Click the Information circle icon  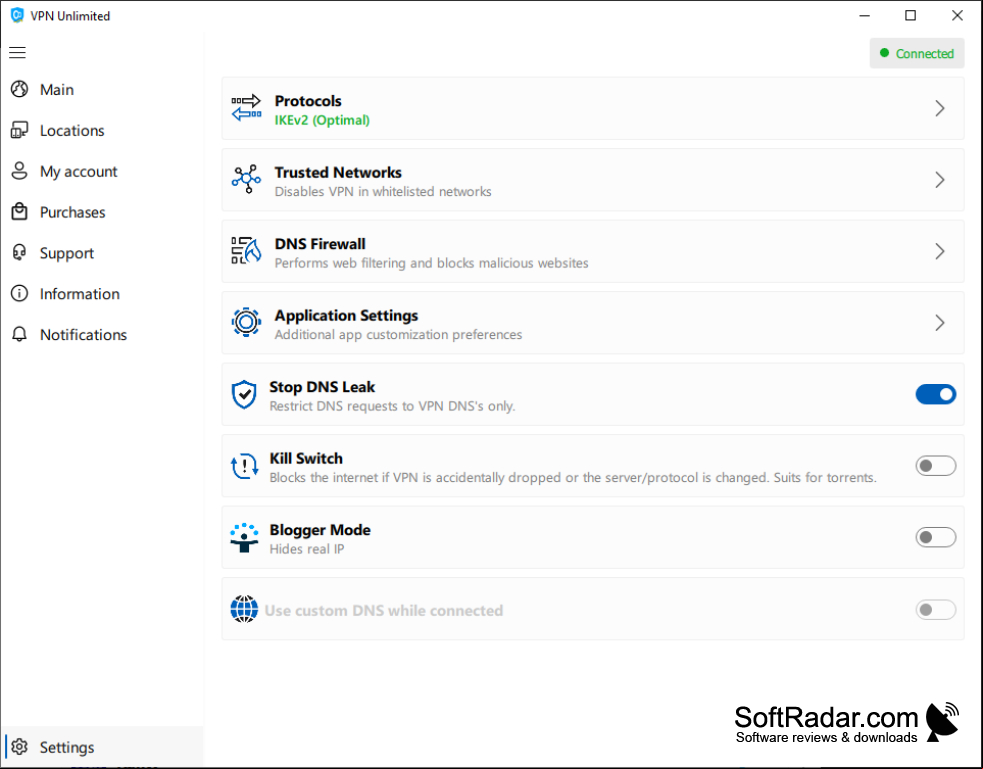[x=19, y=293]
